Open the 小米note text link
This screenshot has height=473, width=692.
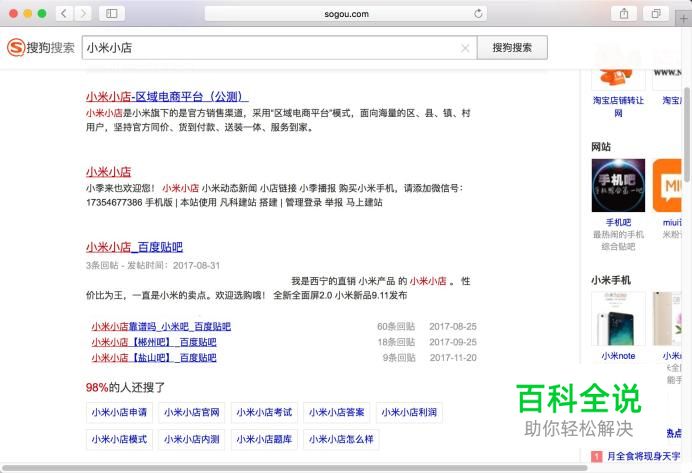618,356
